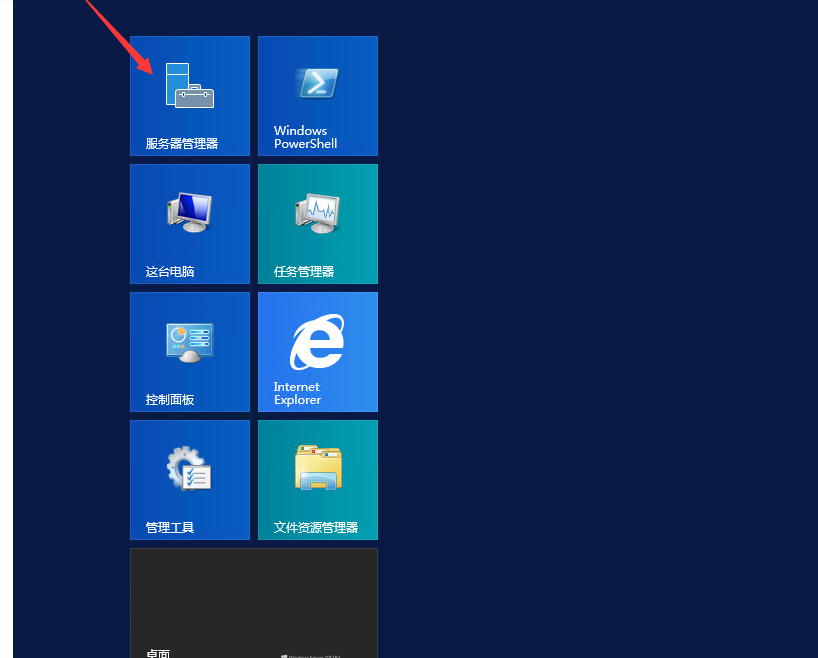Launch Windows PowerShell tile icon

(x=318, y=82)
